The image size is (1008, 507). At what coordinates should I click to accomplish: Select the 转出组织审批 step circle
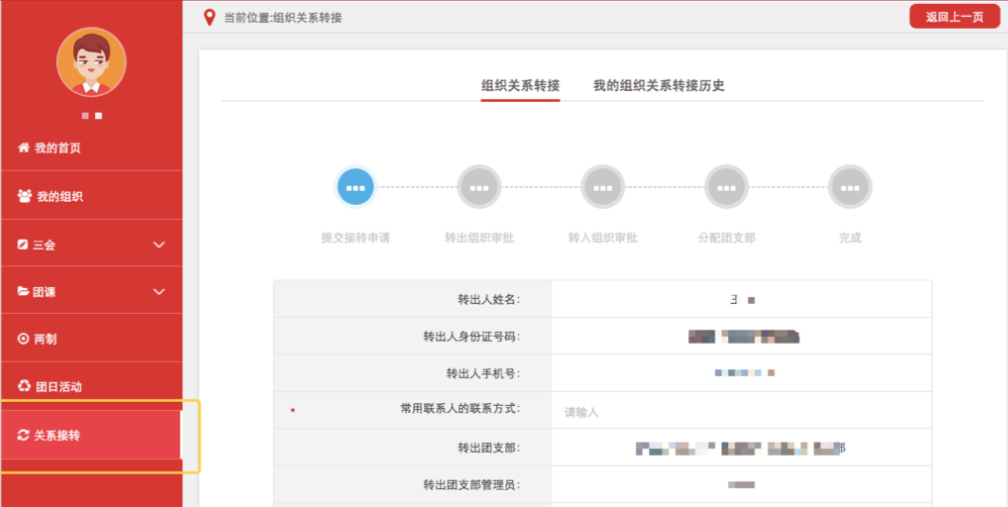coord(479,187)
